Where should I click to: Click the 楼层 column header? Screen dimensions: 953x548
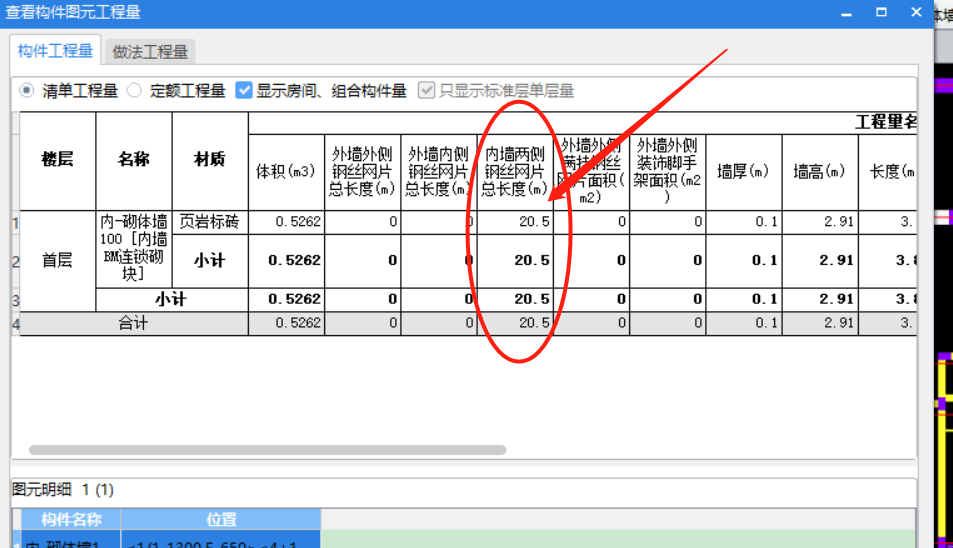point(58,160)
